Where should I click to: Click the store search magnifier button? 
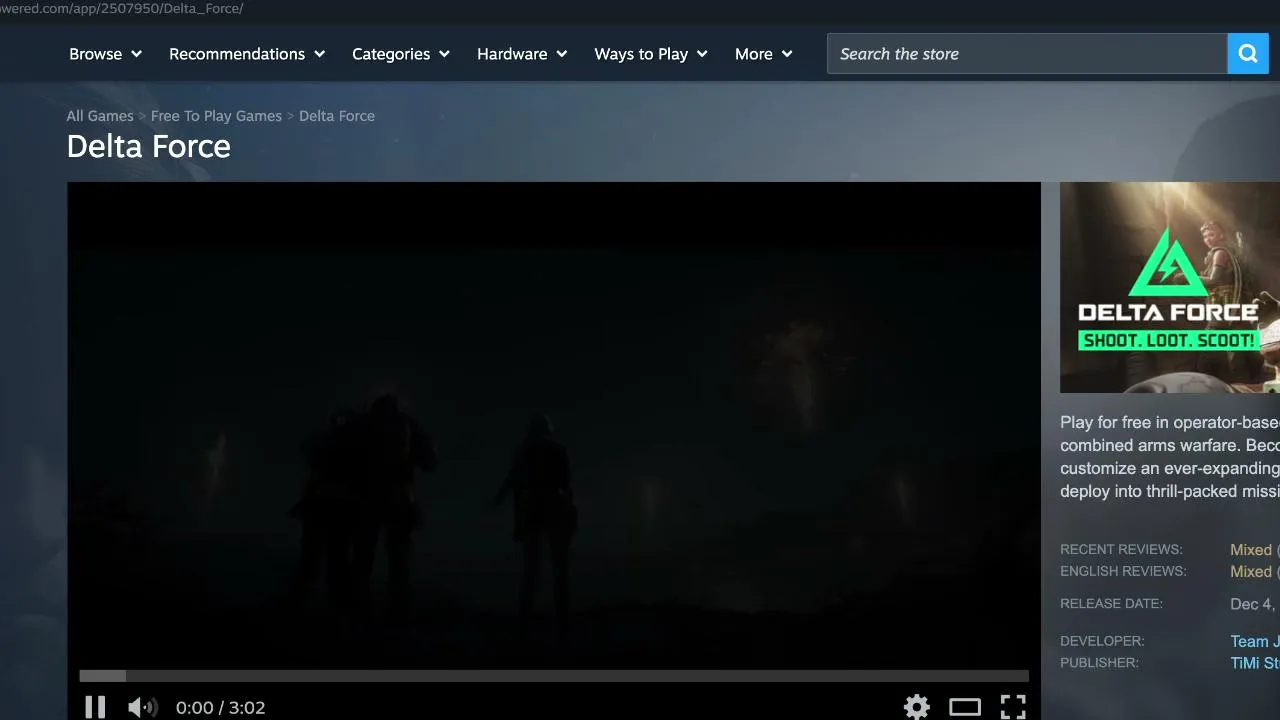tap(1248, 54)
